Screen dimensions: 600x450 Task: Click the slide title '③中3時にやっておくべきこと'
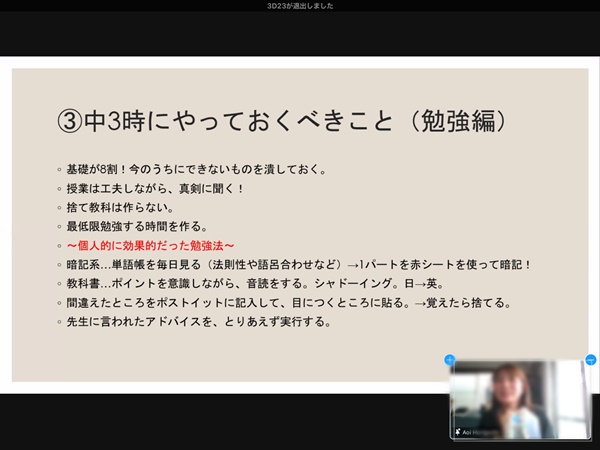[228, 121]
